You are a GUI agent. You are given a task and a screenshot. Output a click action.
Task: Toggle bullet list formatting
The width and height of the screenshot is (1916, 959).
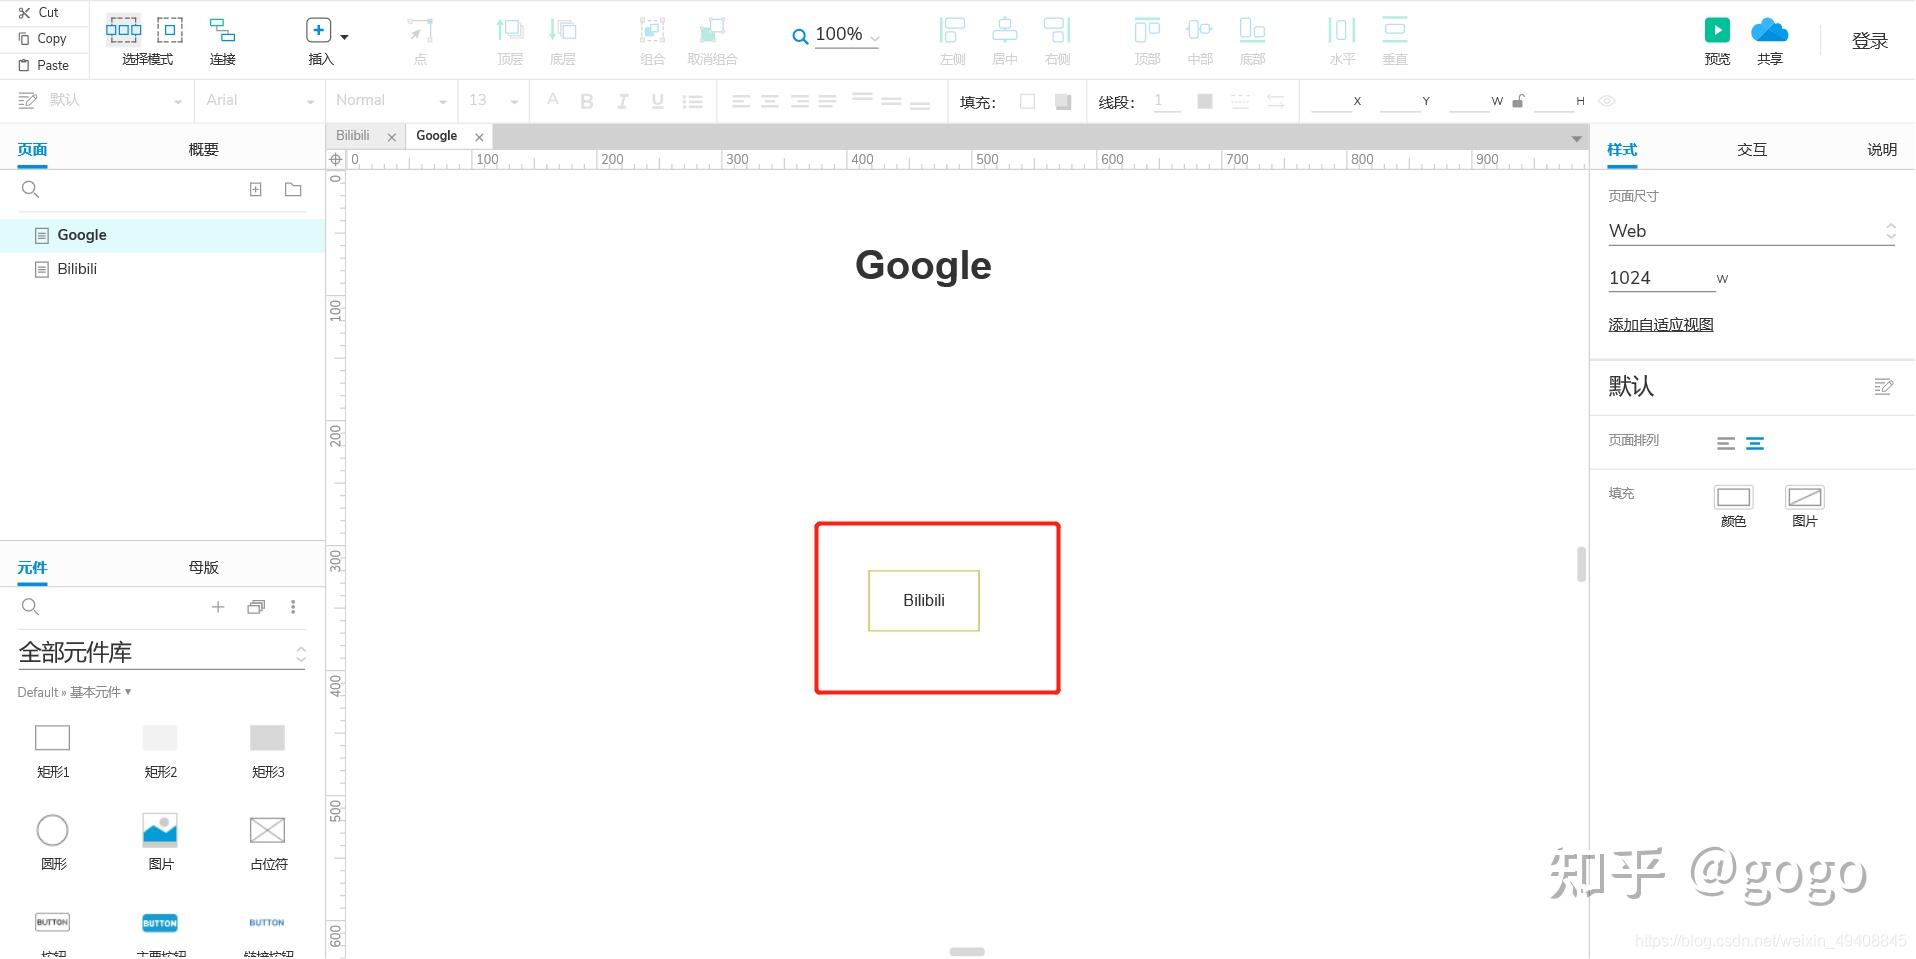[692, 101]
